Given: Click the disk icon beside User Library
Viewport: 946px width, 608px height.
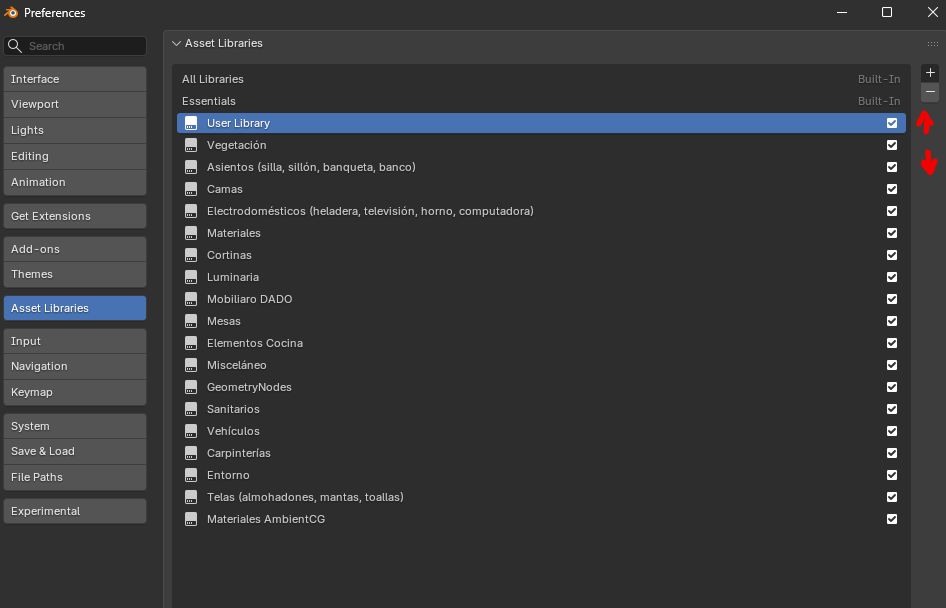Looking at the screenshot, I should (191, 123).
